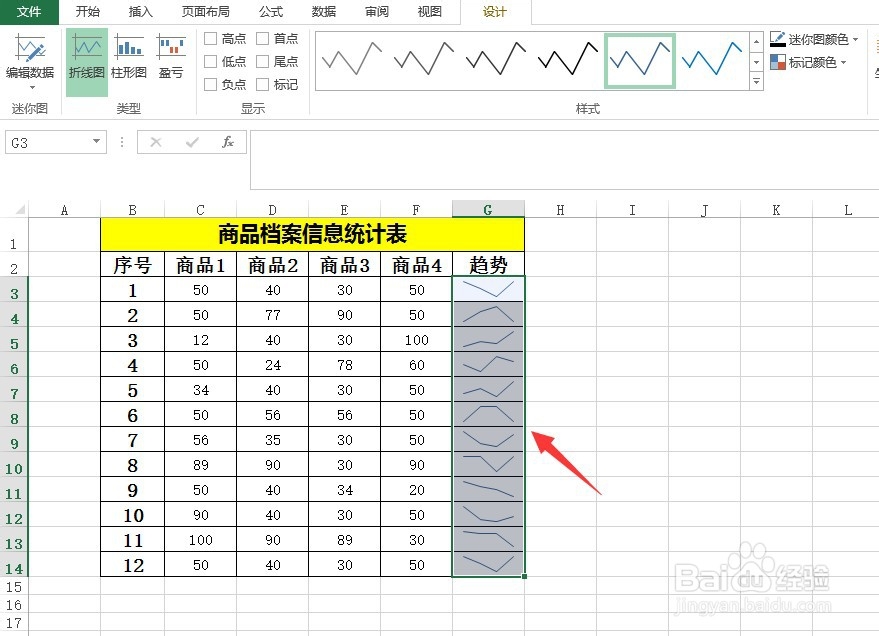
Task: Click the title cell 商品档案信息统计表
Action: tap(312, 234)
